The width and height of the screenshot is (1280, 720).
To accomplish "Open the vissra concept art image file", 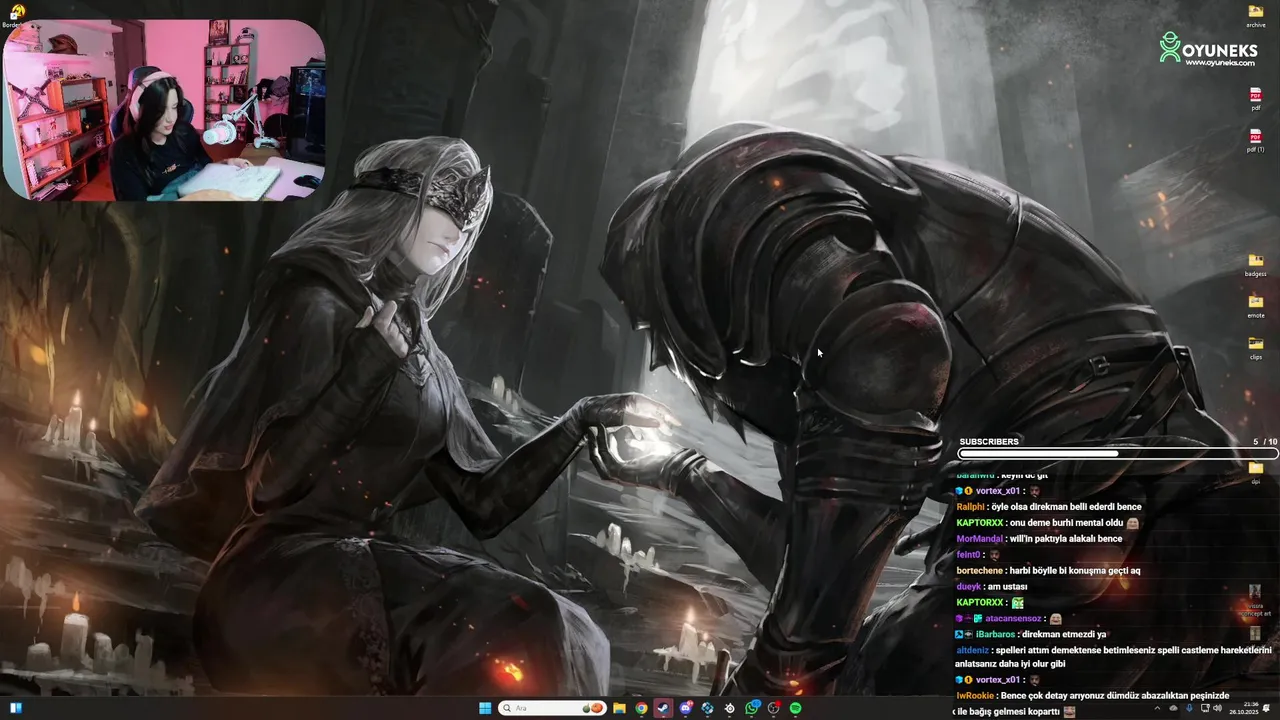I will pyautogui.click(x=1254, y=600).
